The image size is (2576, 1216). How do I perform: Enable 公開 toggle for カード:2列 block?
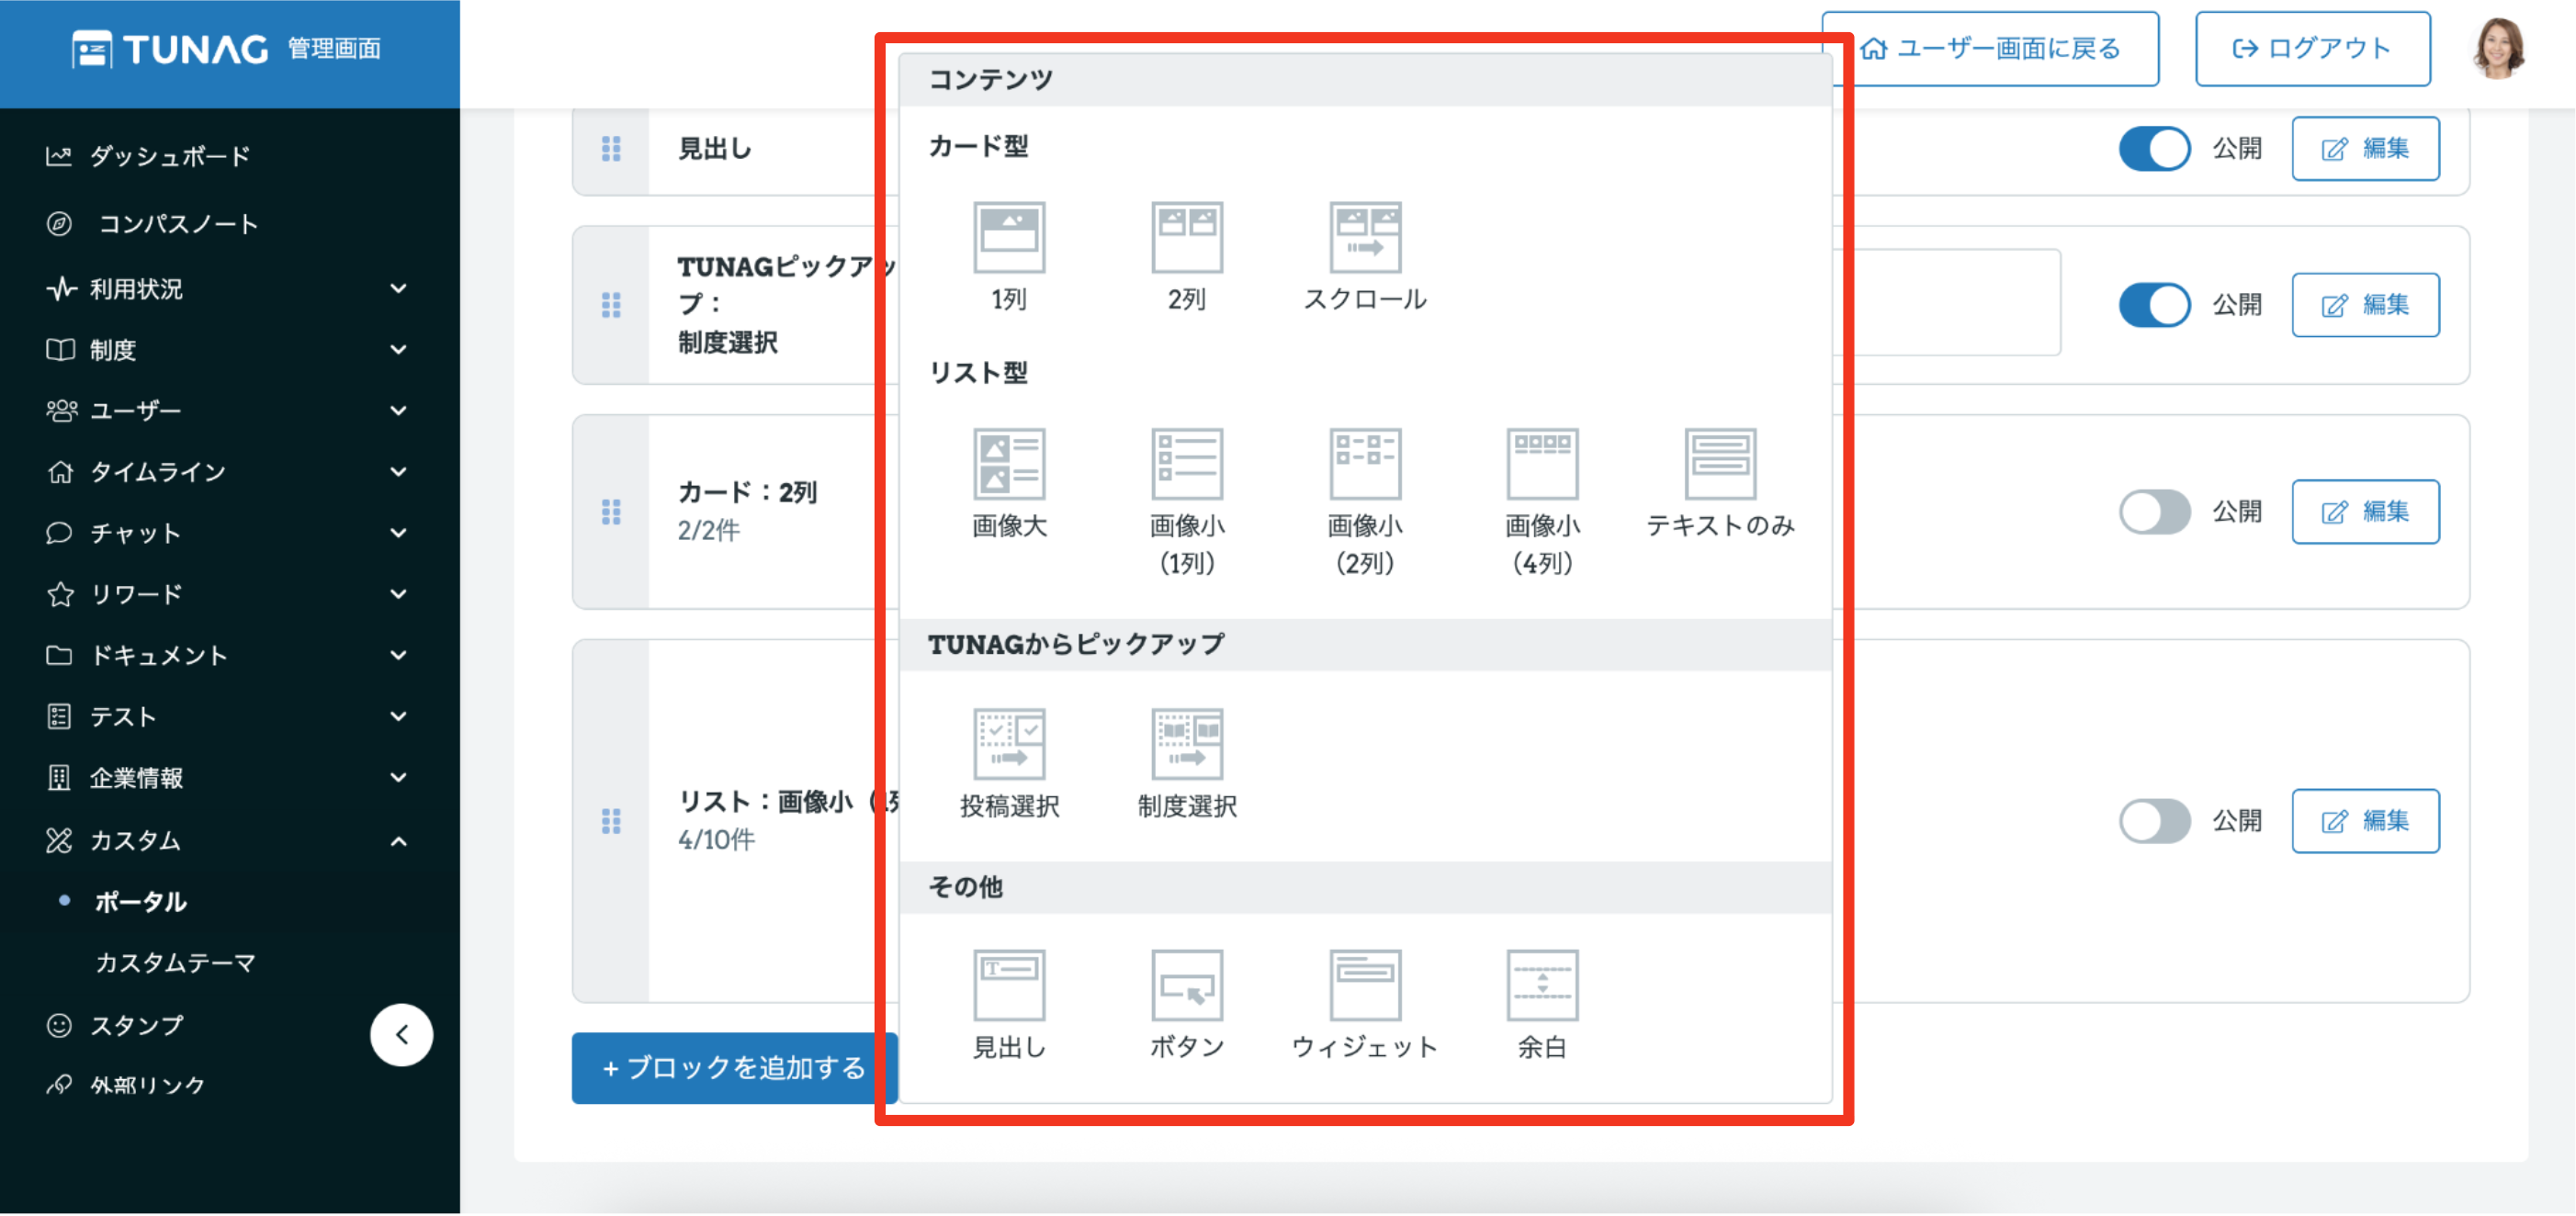point(2153,512)
